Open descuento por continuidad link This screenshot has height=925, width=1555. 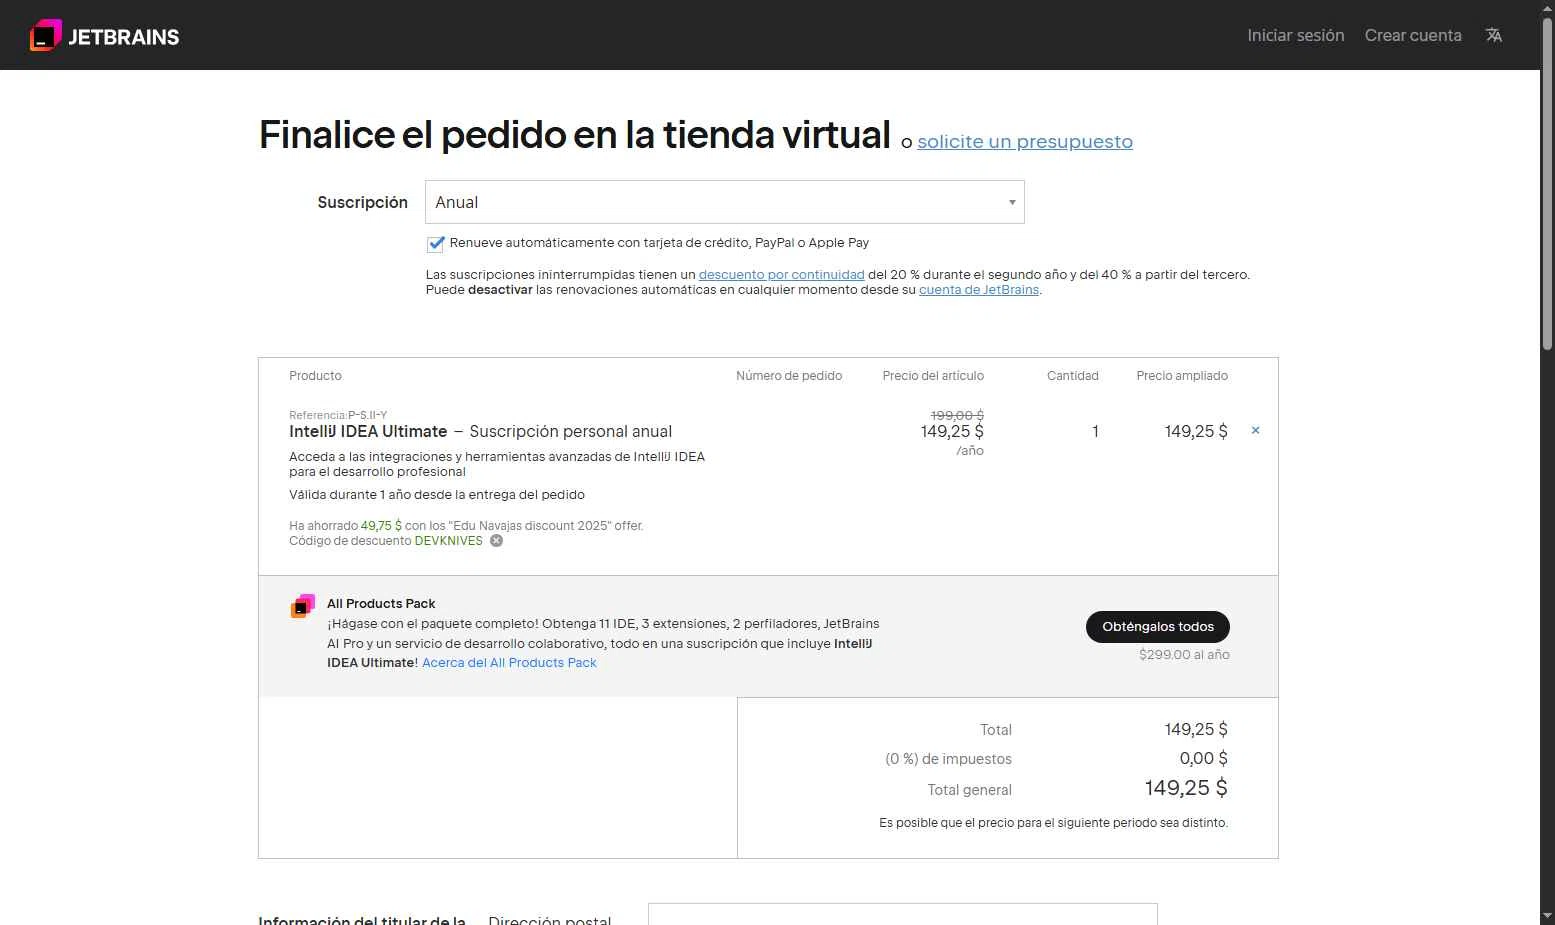tap(781, 274)
